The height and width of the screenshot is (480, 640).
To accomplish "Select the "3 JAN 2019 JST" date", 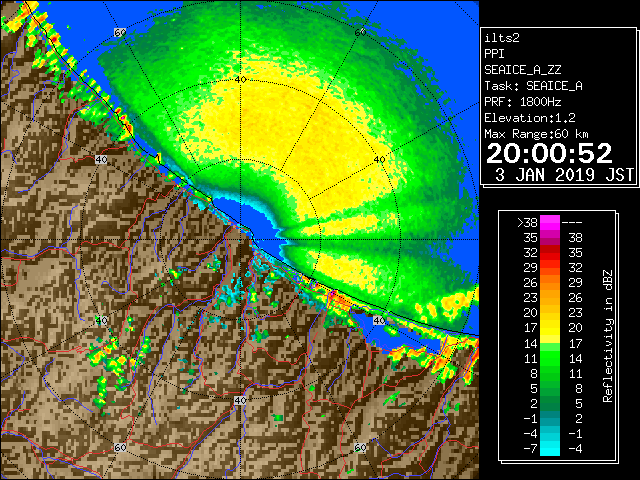I will pyautogui.click(x=564, y=175).
